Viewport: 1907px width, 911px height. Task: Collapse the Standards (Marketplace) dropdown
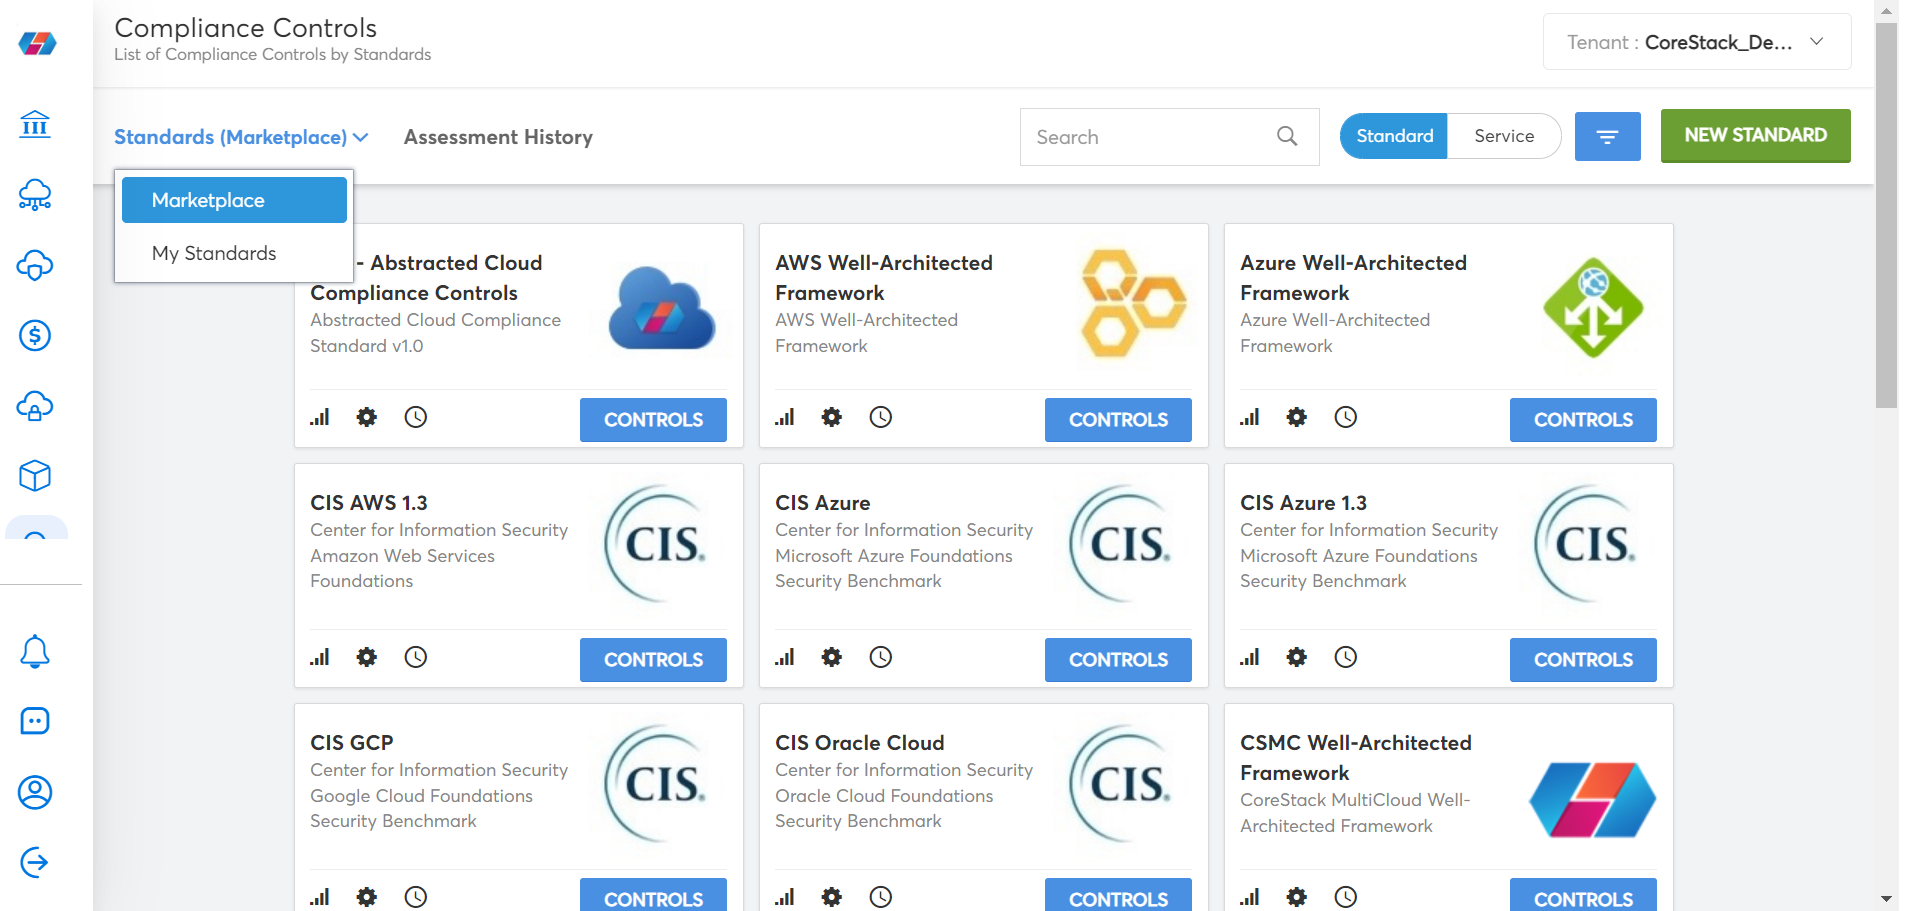241,137
